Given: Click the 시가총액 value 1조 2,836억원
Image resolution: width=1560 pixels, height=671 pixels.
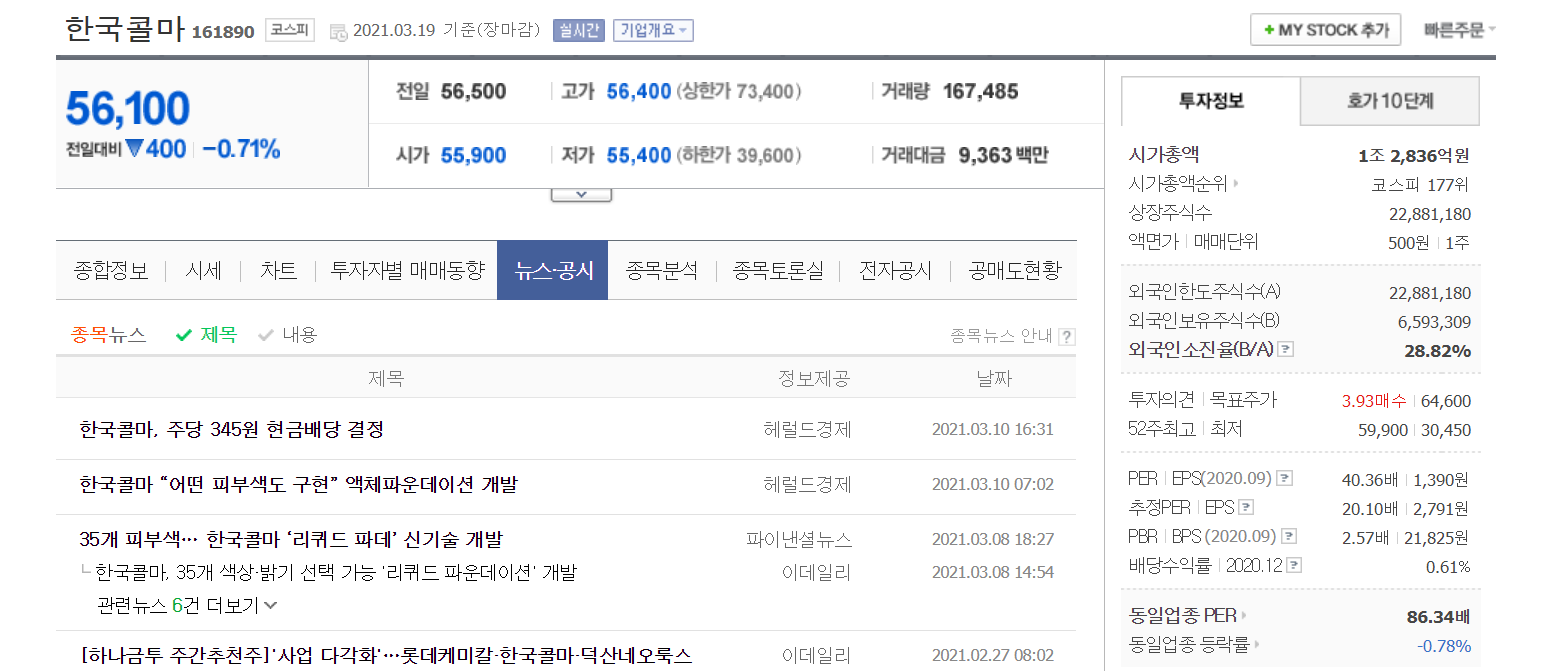Looking at the screenshot, I should (1414, 155).
